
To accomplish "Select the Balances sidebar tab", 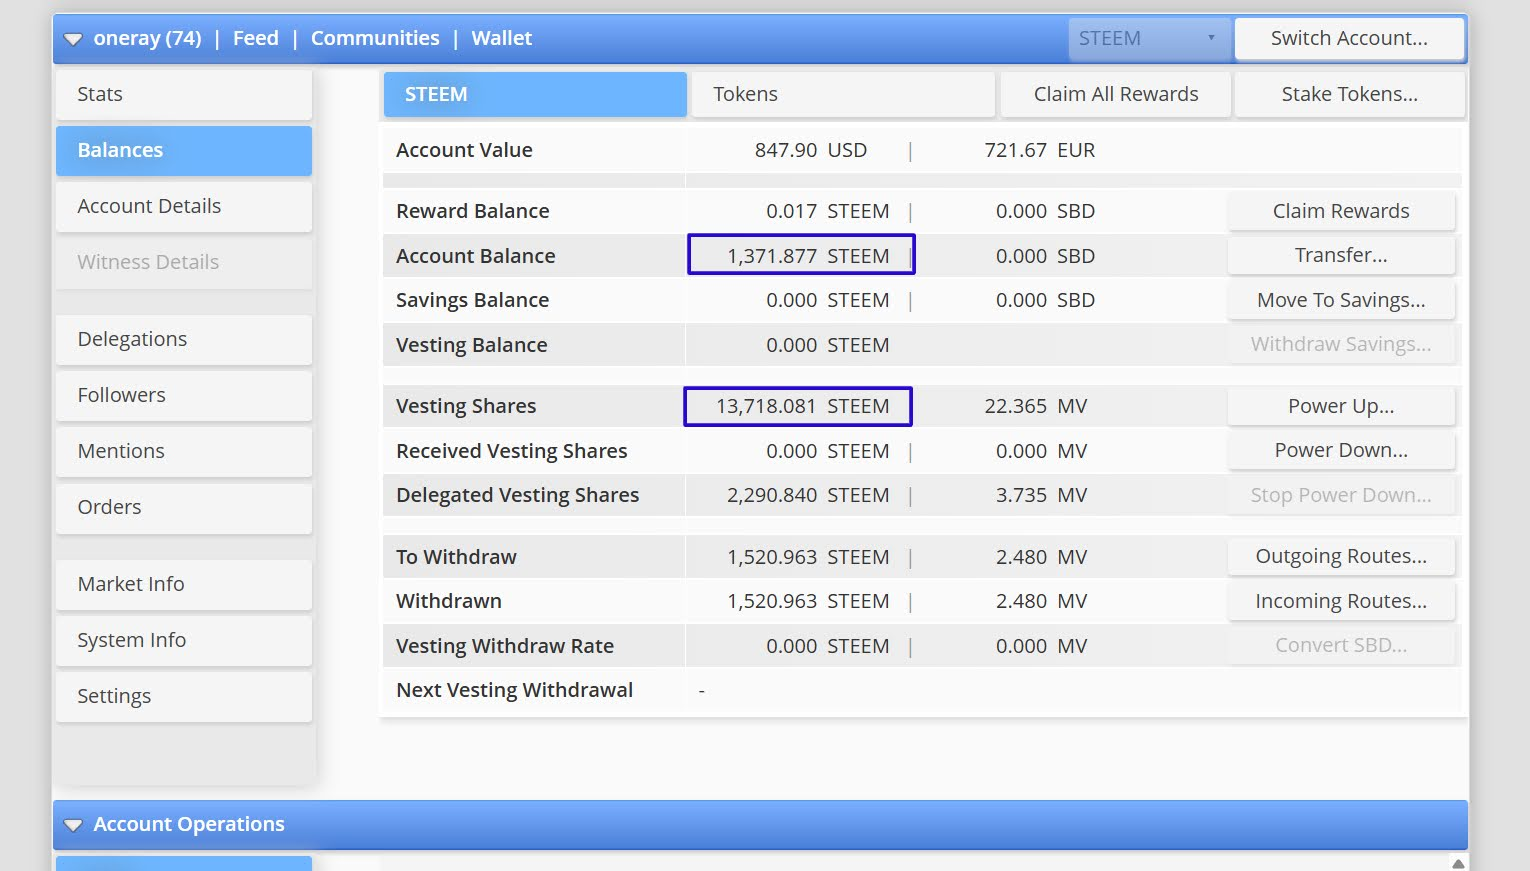I will tap(184, 151).
